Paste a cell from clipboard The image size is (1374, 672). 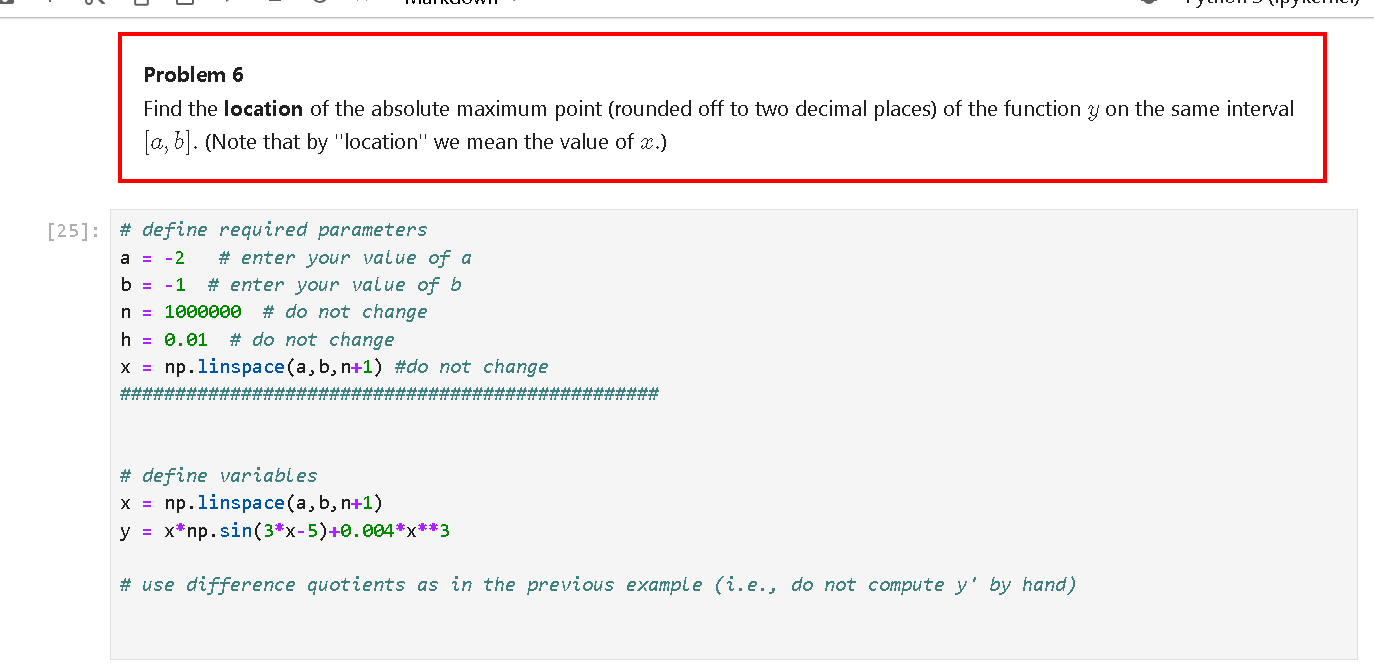(x=185, y=3)
